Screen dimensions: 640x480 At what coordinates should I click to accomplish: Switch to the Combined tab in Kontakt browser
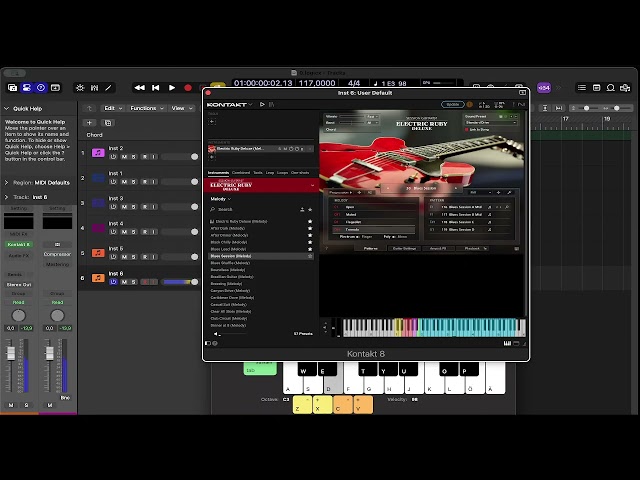(x=241, y=173)
